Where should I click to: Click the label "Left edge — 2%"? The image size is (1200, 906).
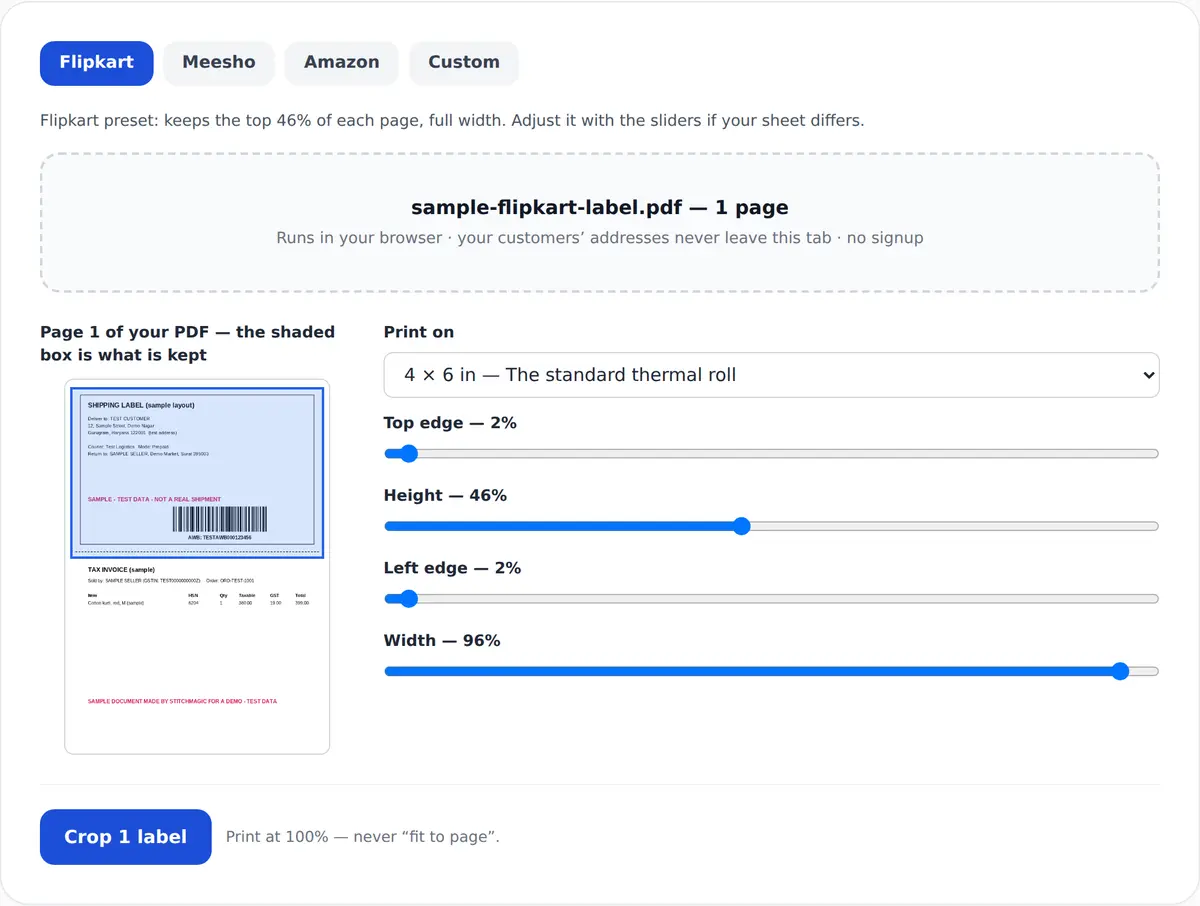click(452, 568)
